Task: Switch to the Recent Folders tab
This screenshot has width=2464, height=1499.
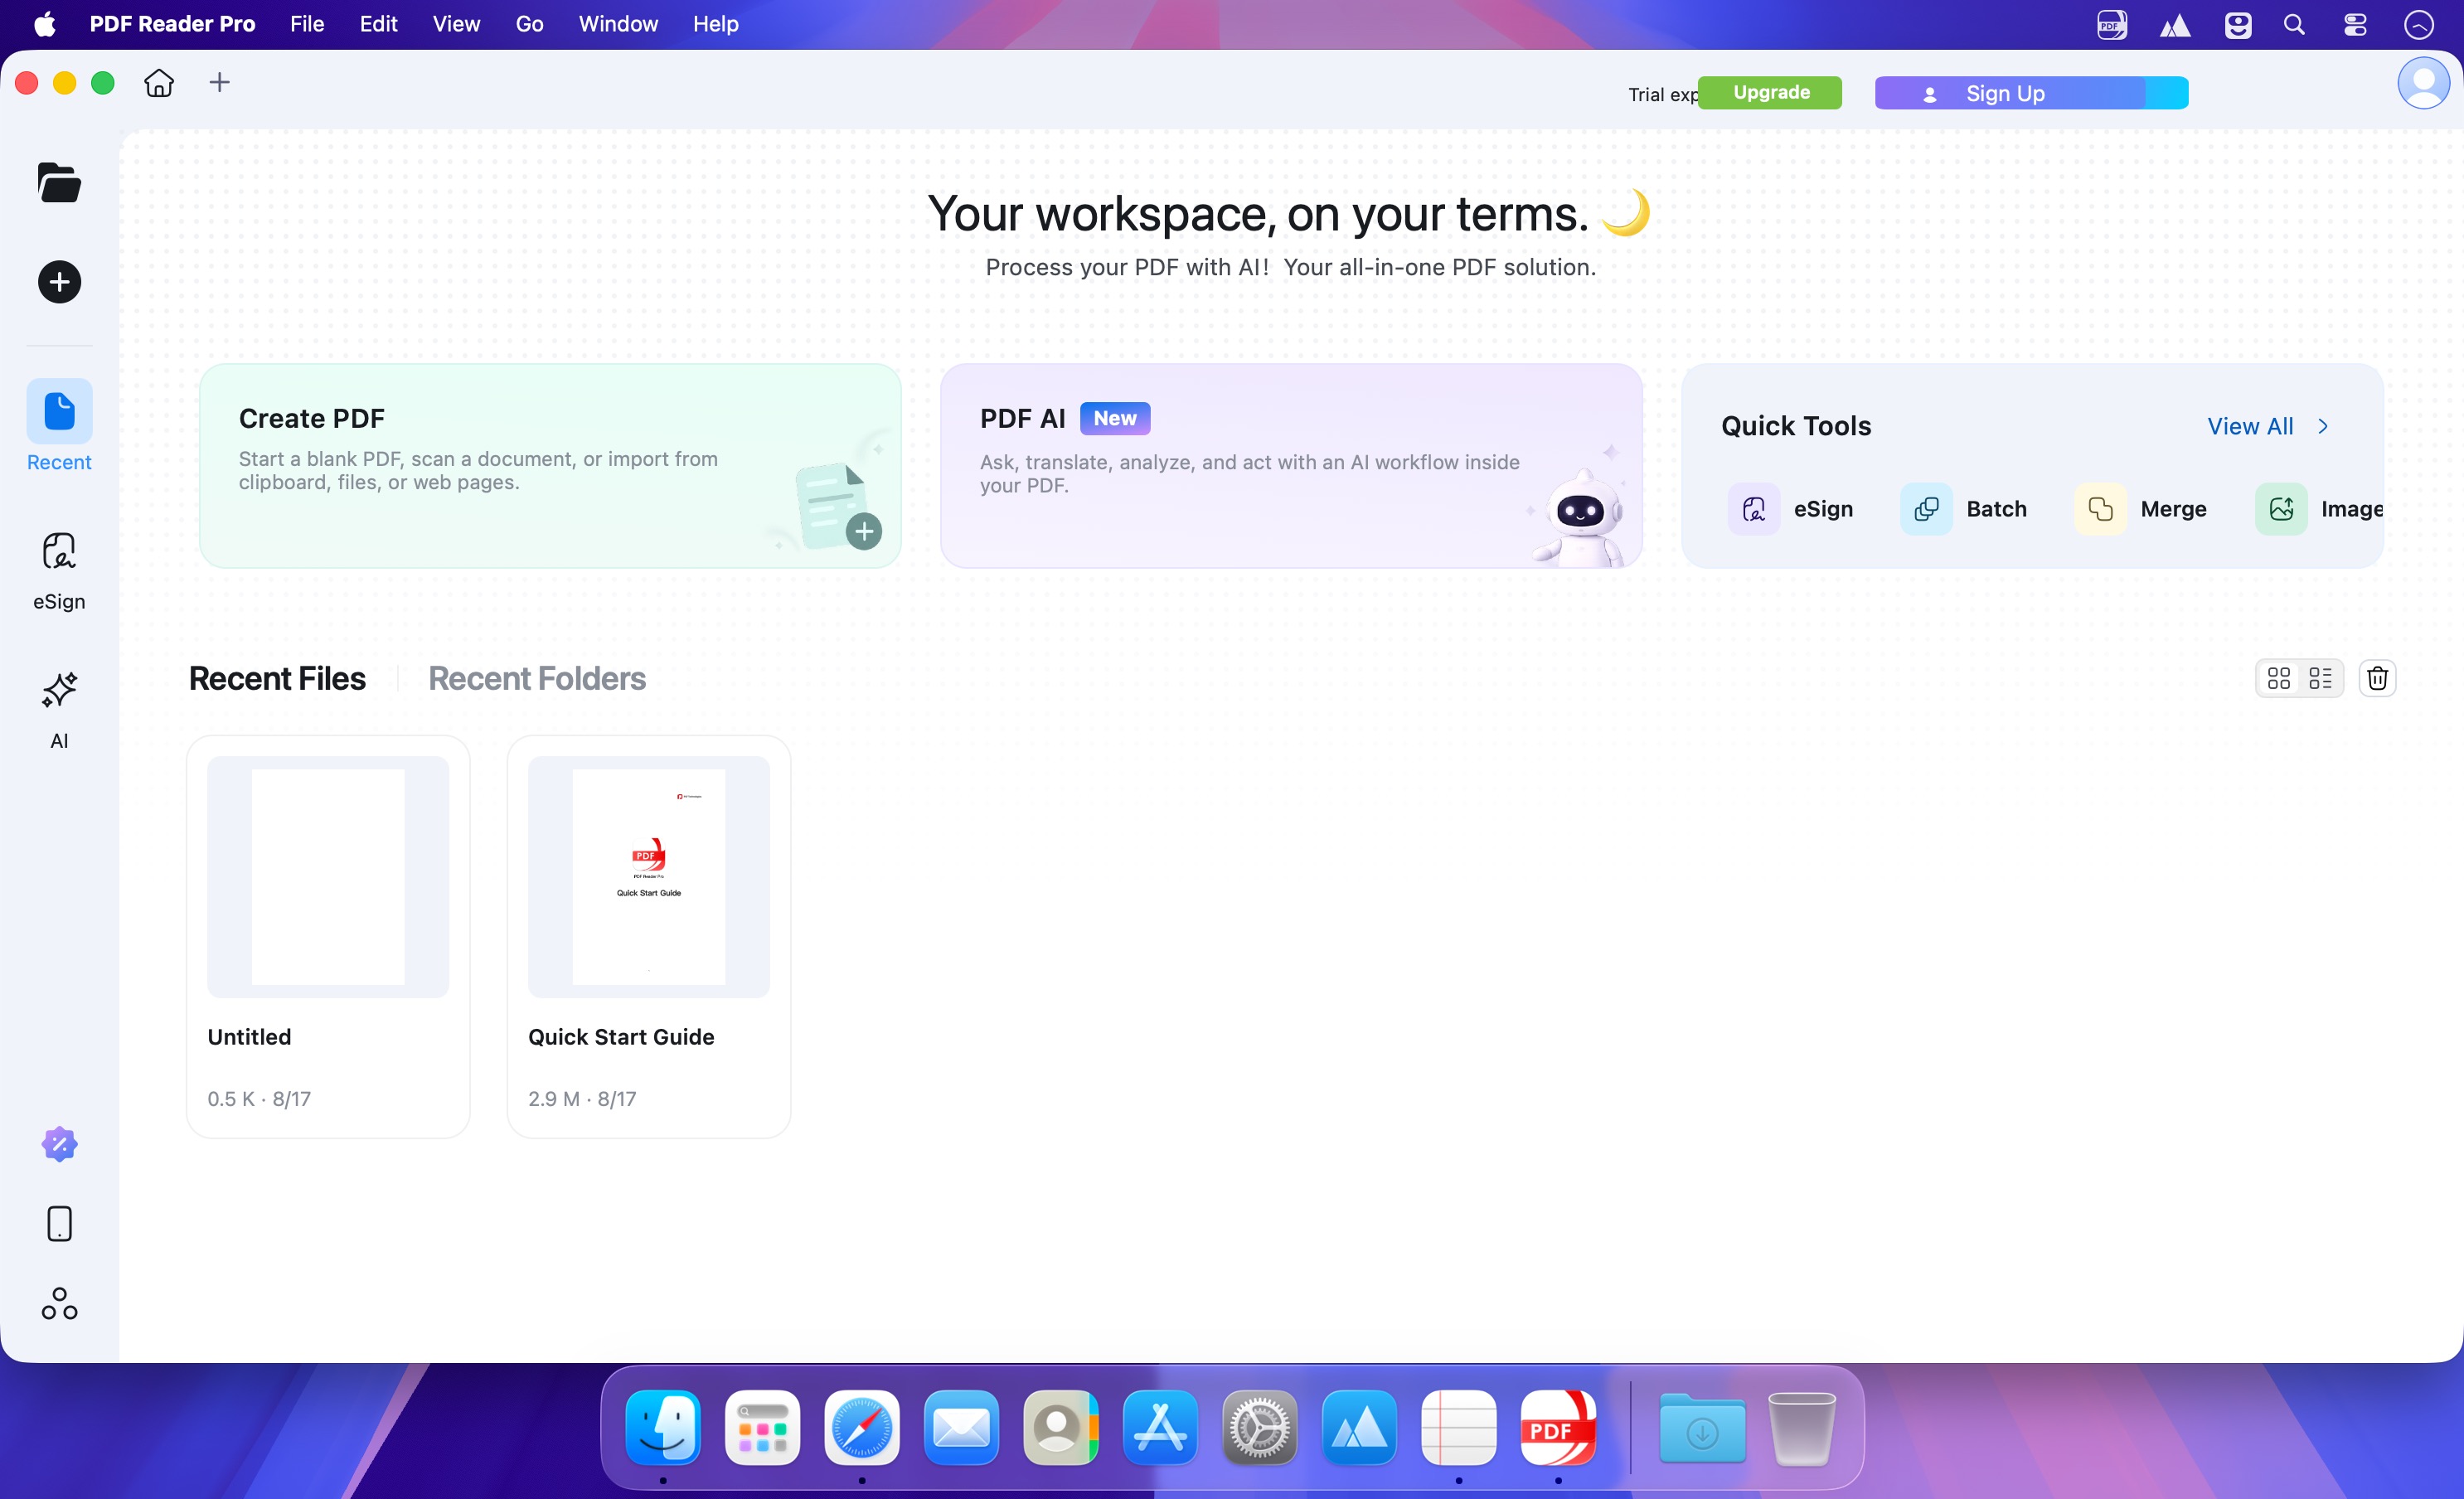Action: (x=537, y=678)
